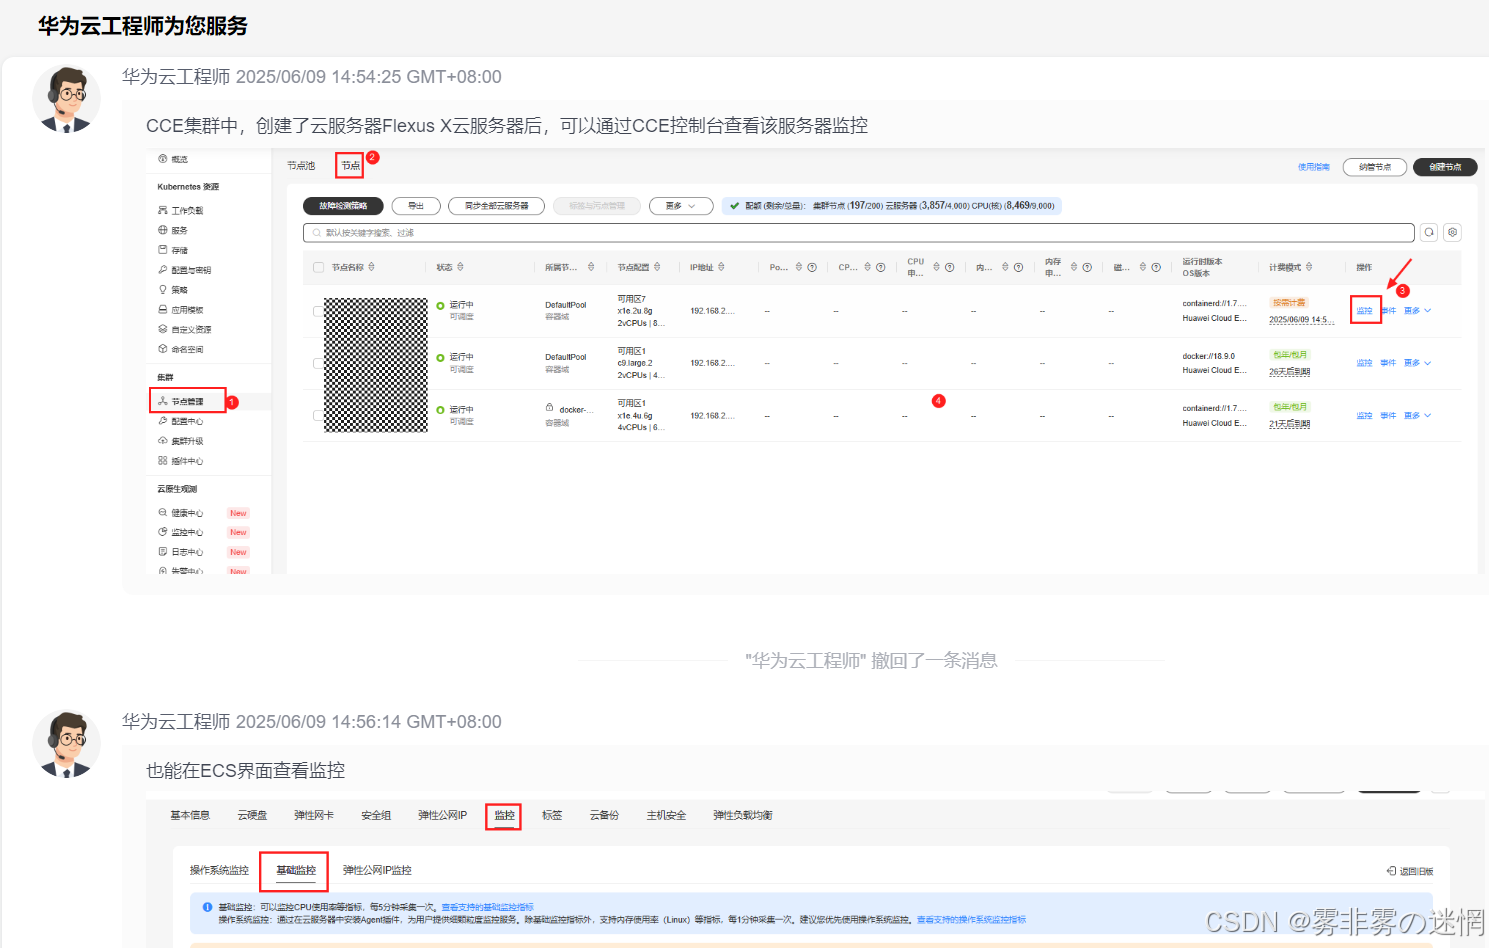Open 存储 storage in the sidebar
This screenshot has width=1489, height=948.
tap(173, 250)
